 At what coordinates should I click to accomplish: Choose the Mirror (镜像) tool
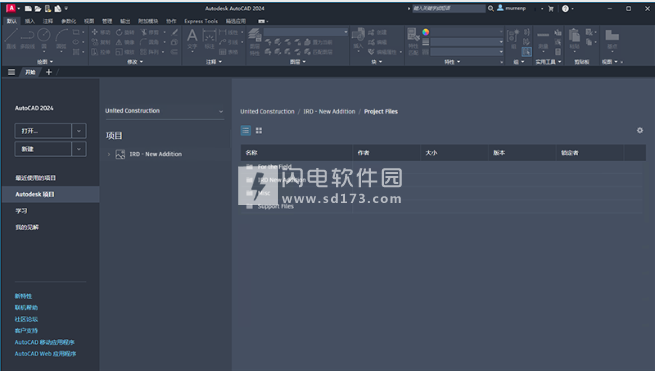(125, 42)
